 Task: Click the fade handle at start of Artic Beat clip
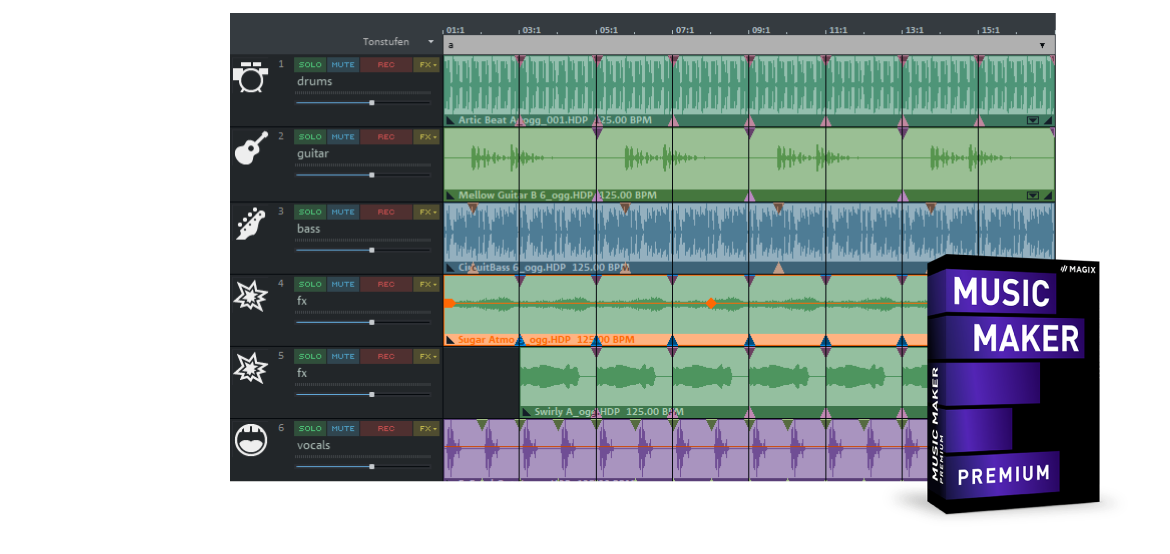coord(450,119)
